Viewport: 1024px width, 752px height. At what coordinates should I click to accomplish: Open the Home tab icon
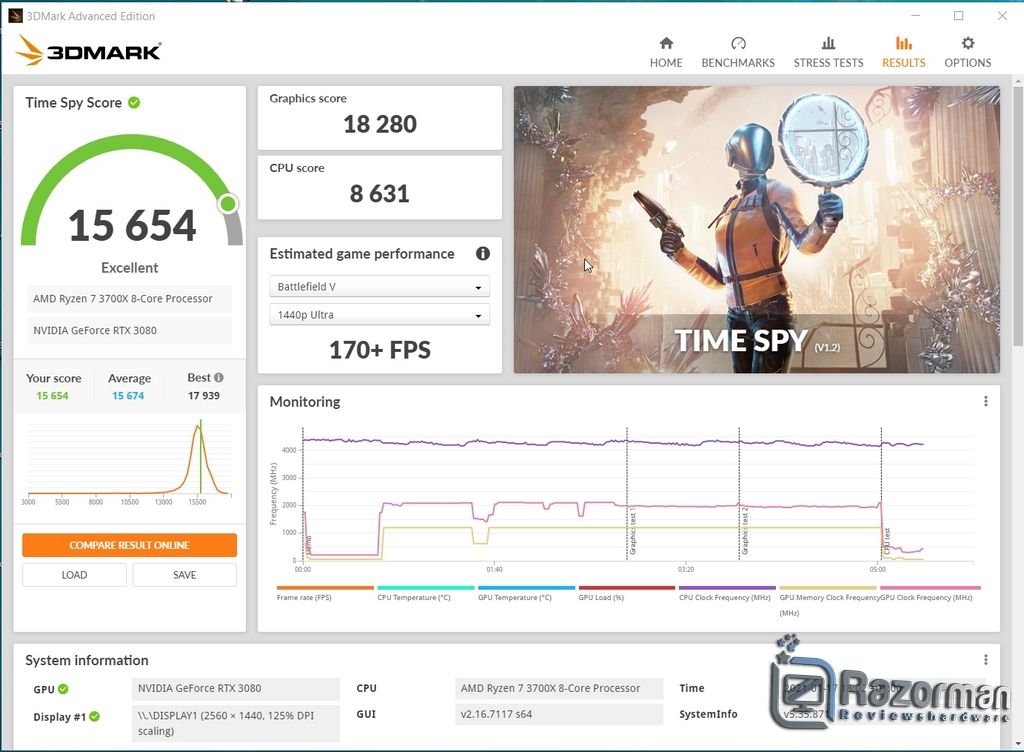665,44
